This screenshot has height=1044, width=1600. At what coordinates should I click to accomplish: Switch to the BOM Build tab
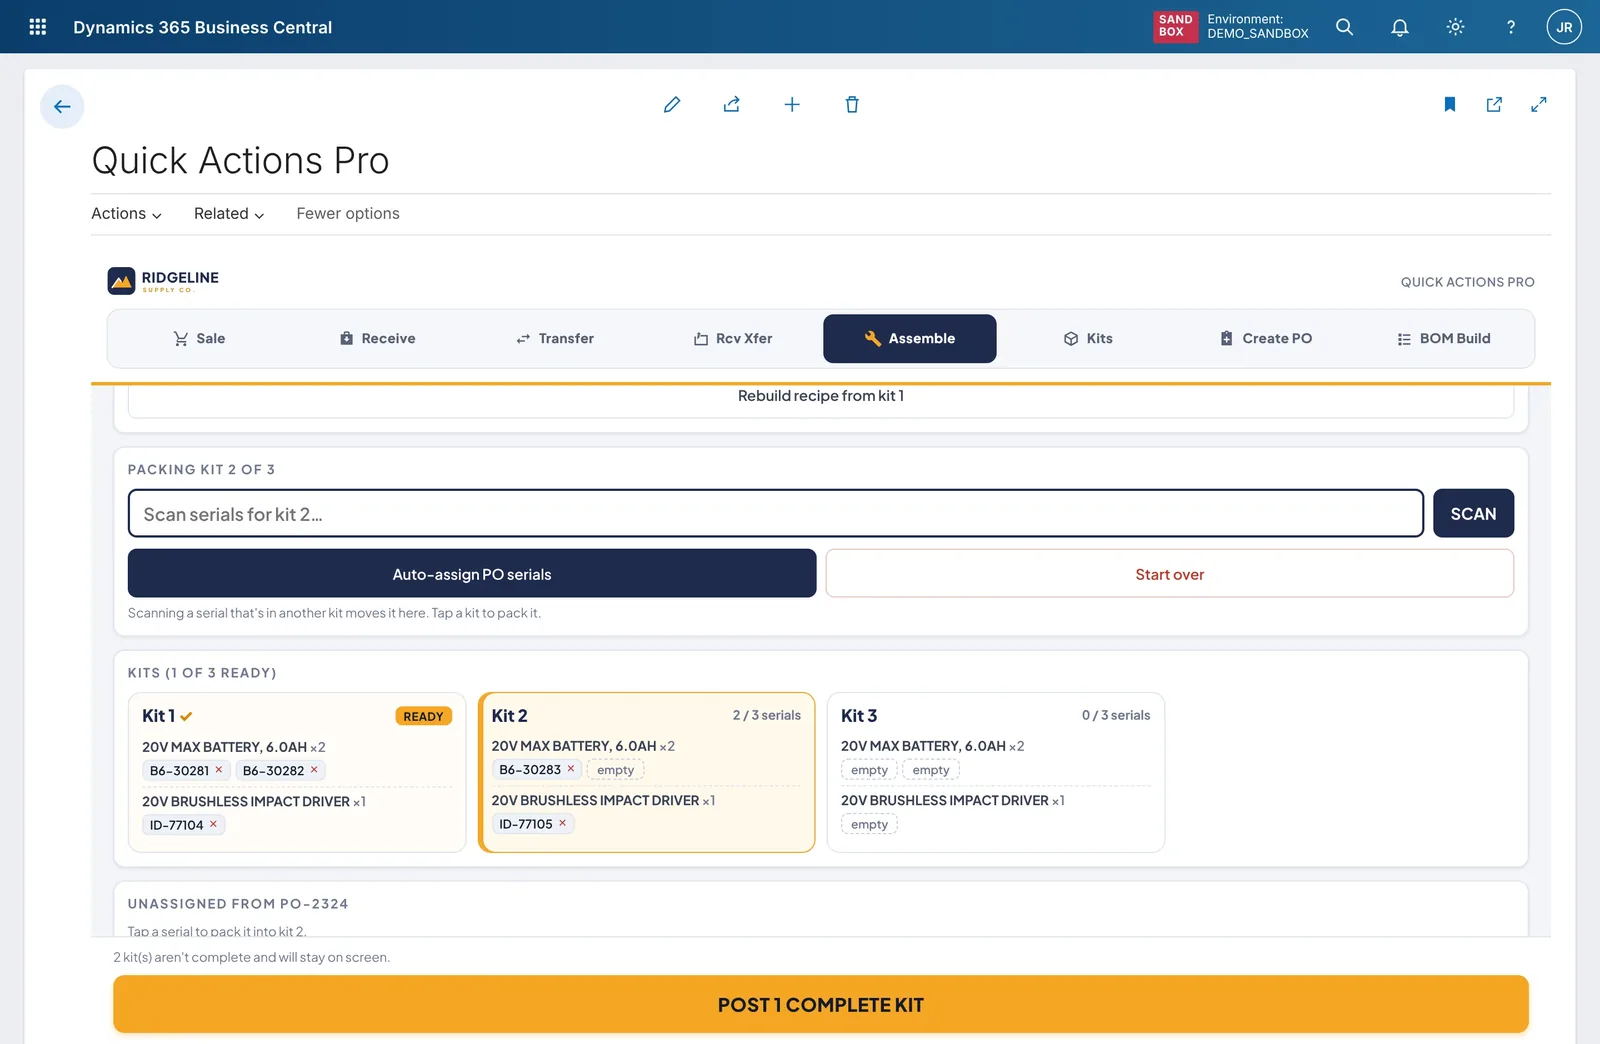point(1444,339)
